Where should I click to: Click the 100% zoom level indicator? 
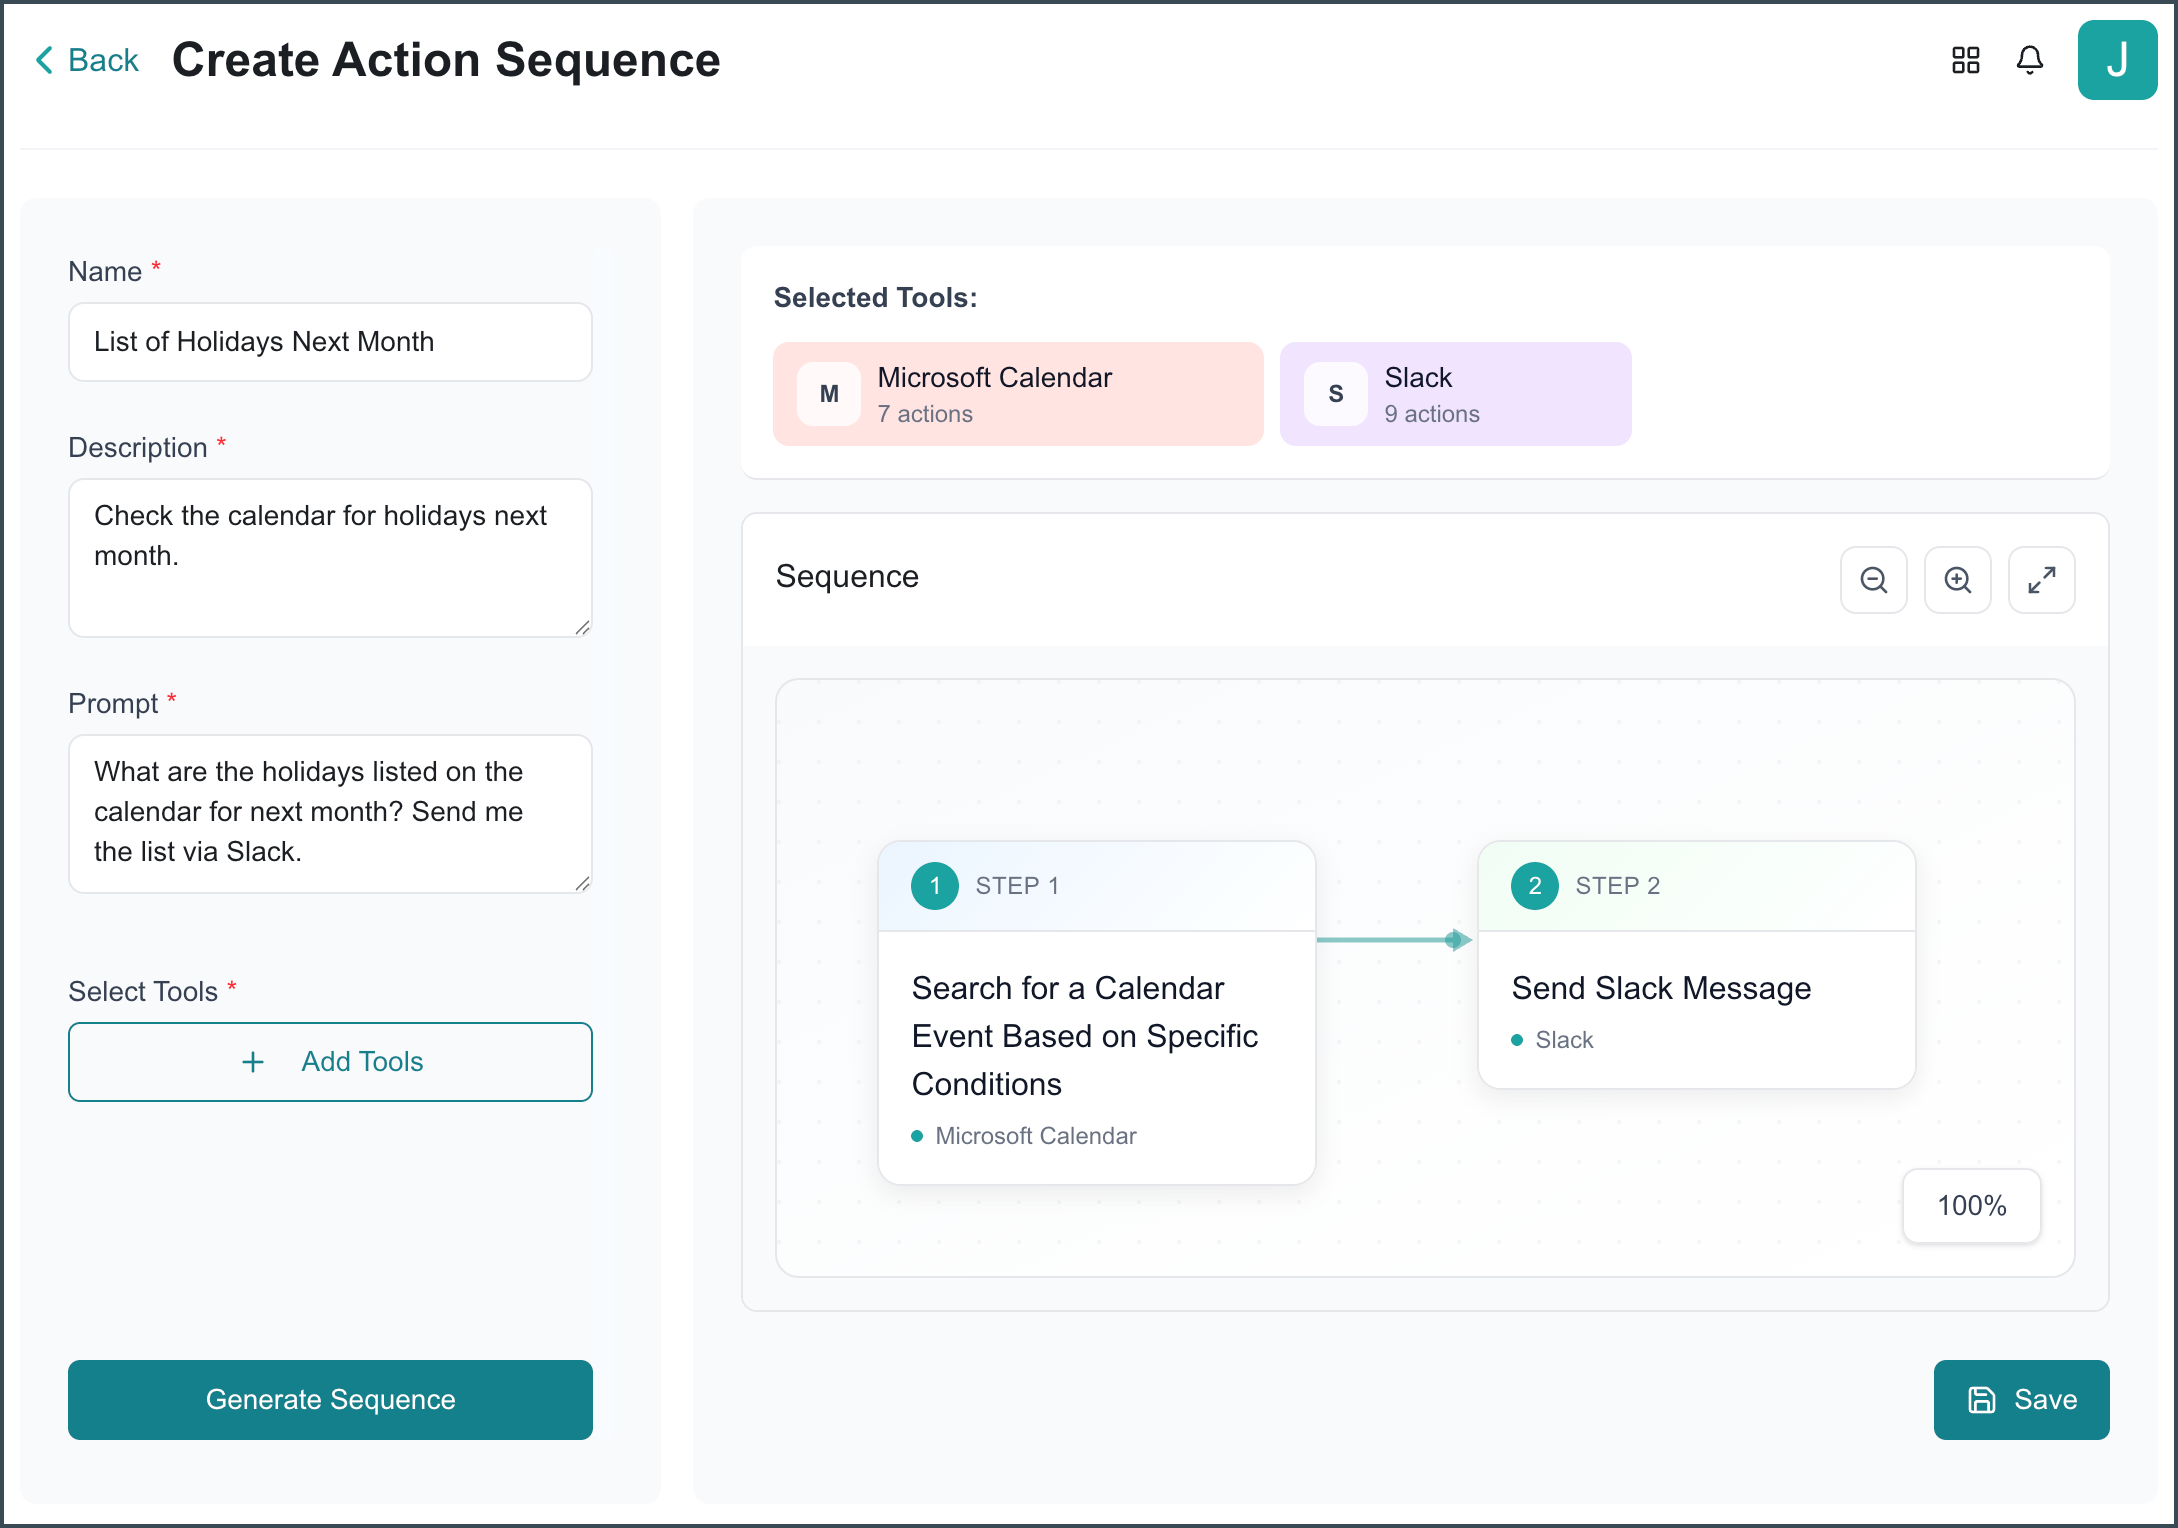(1971, 1206)
